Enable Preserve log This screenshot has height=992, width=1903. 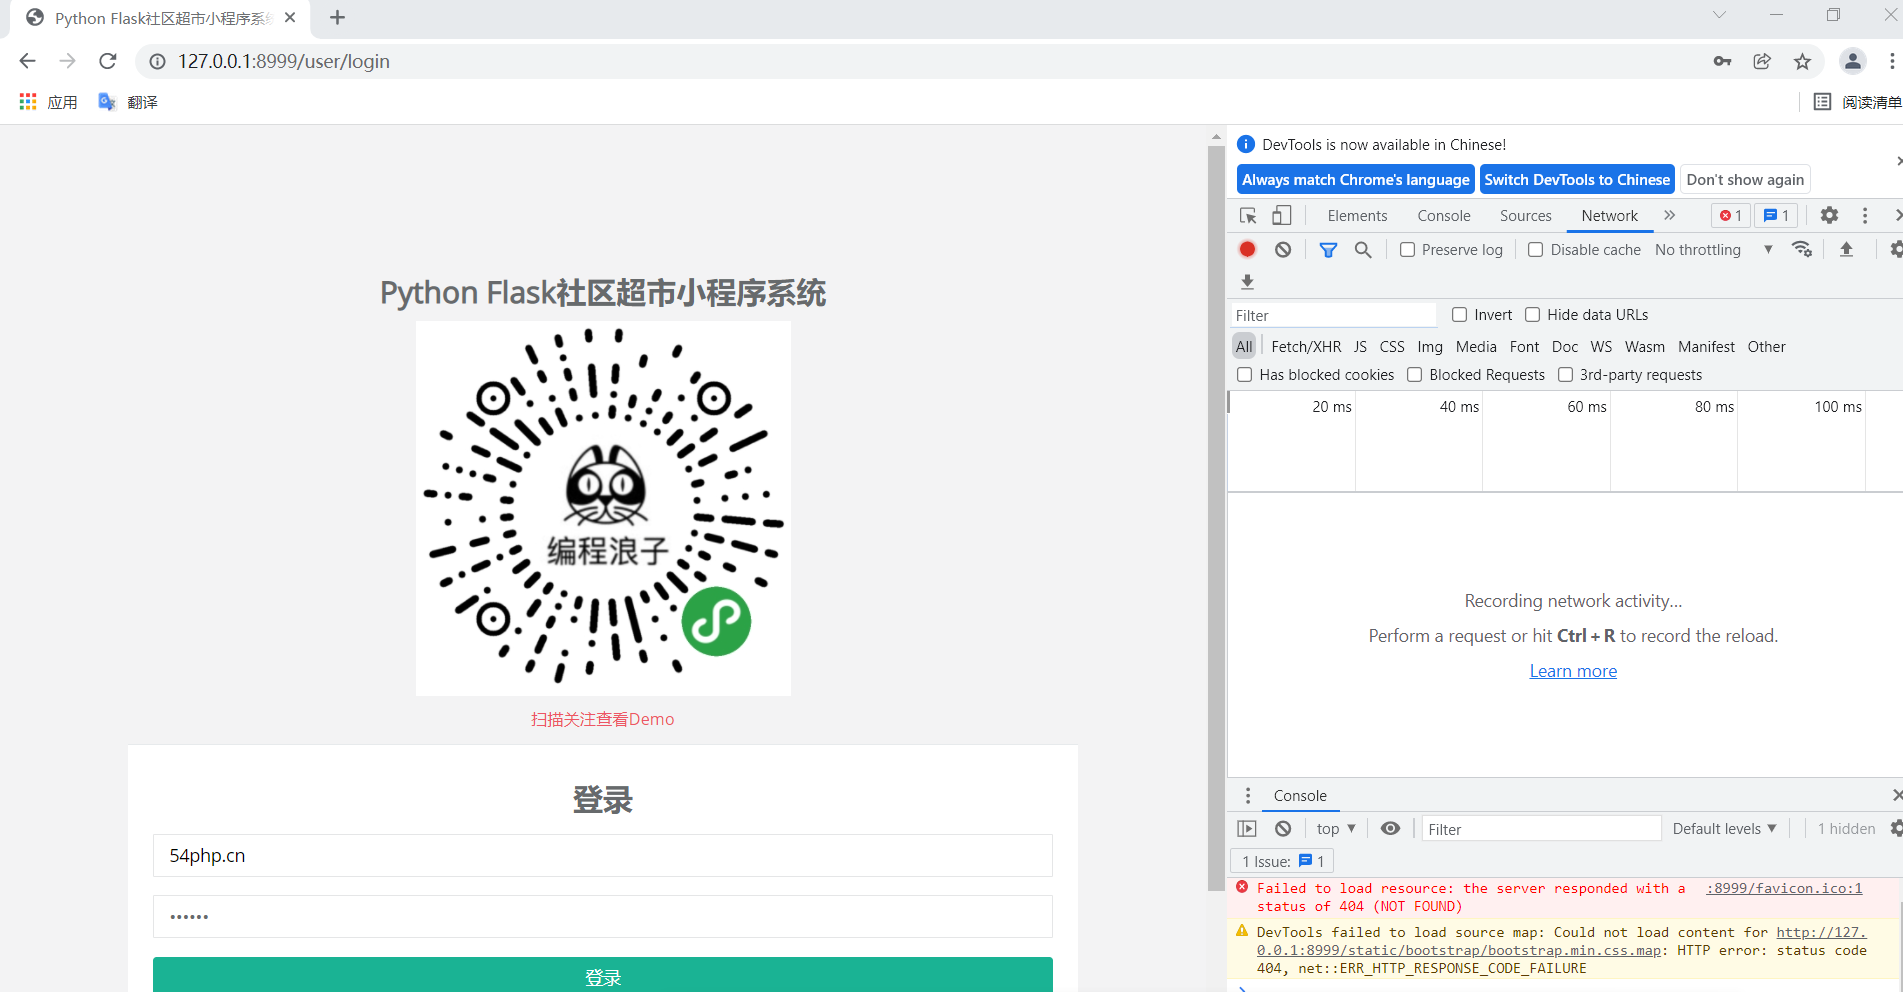1407,249
